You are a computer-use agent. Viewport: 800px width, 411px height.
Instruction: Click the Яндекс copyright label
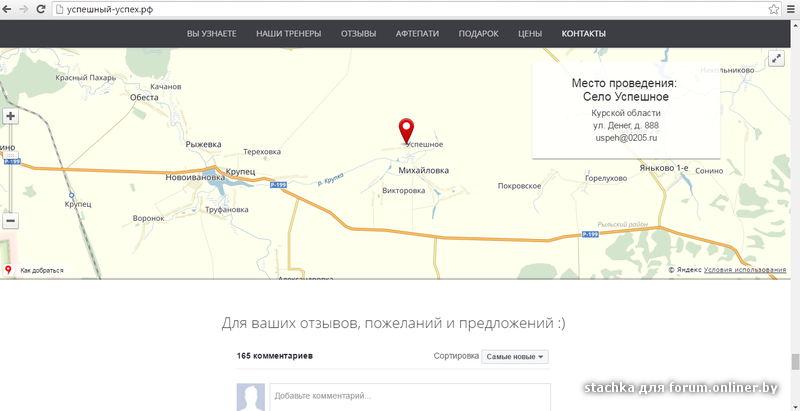point(685,270)
